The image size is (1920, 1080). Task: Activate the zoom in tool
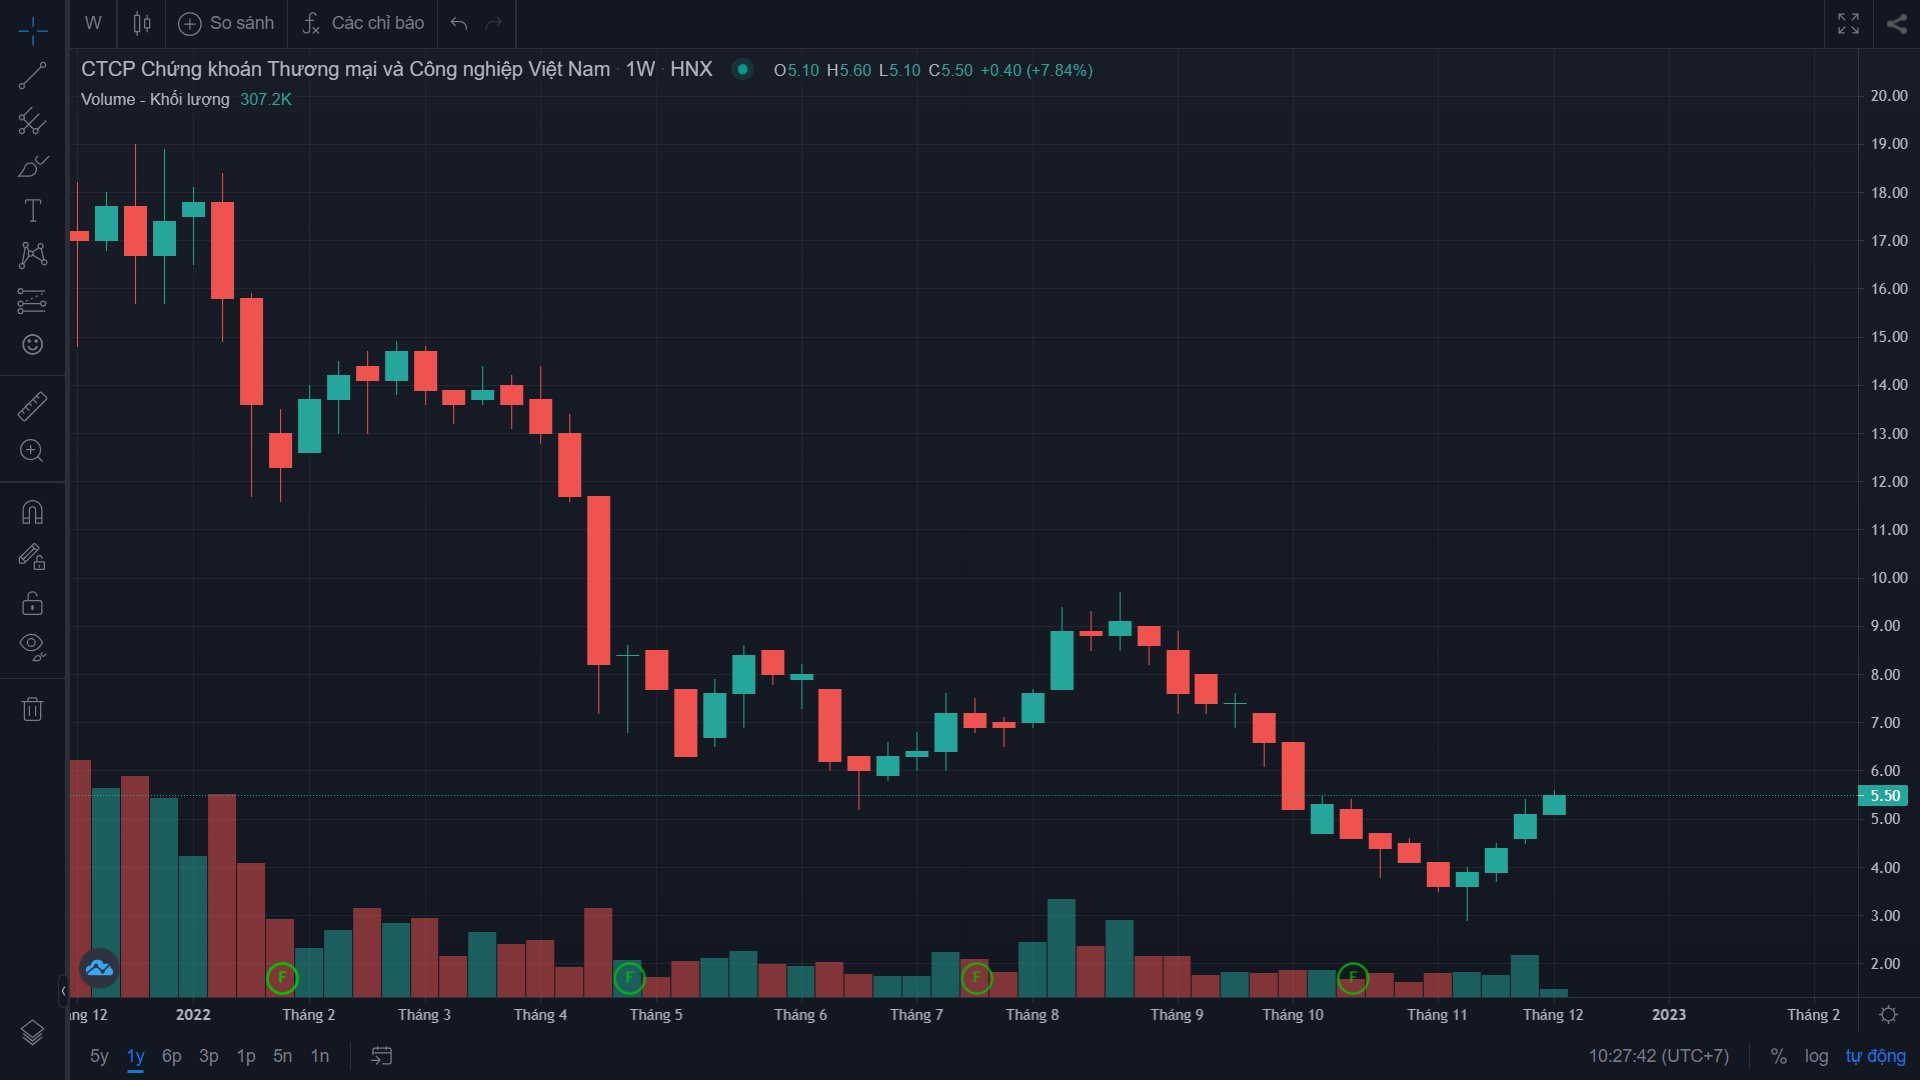point(32,450)
